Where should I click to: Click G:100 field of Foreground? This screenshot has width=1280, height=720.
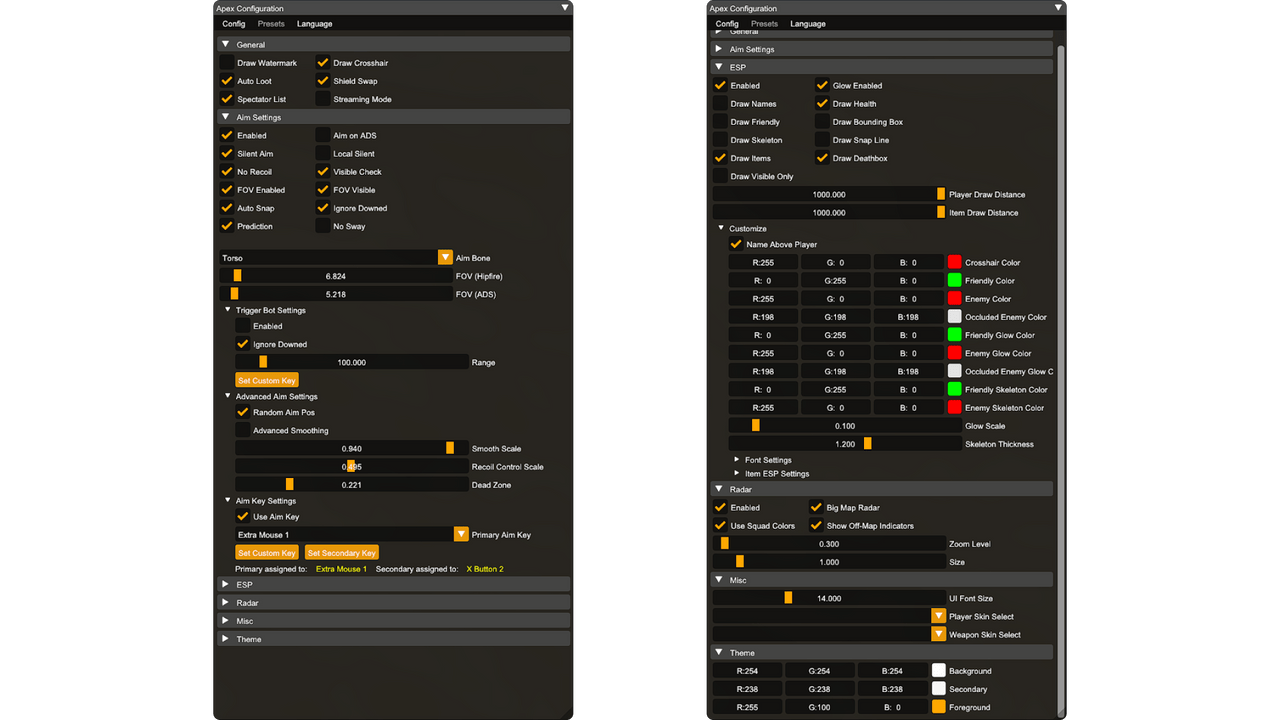tap(820, 706)
